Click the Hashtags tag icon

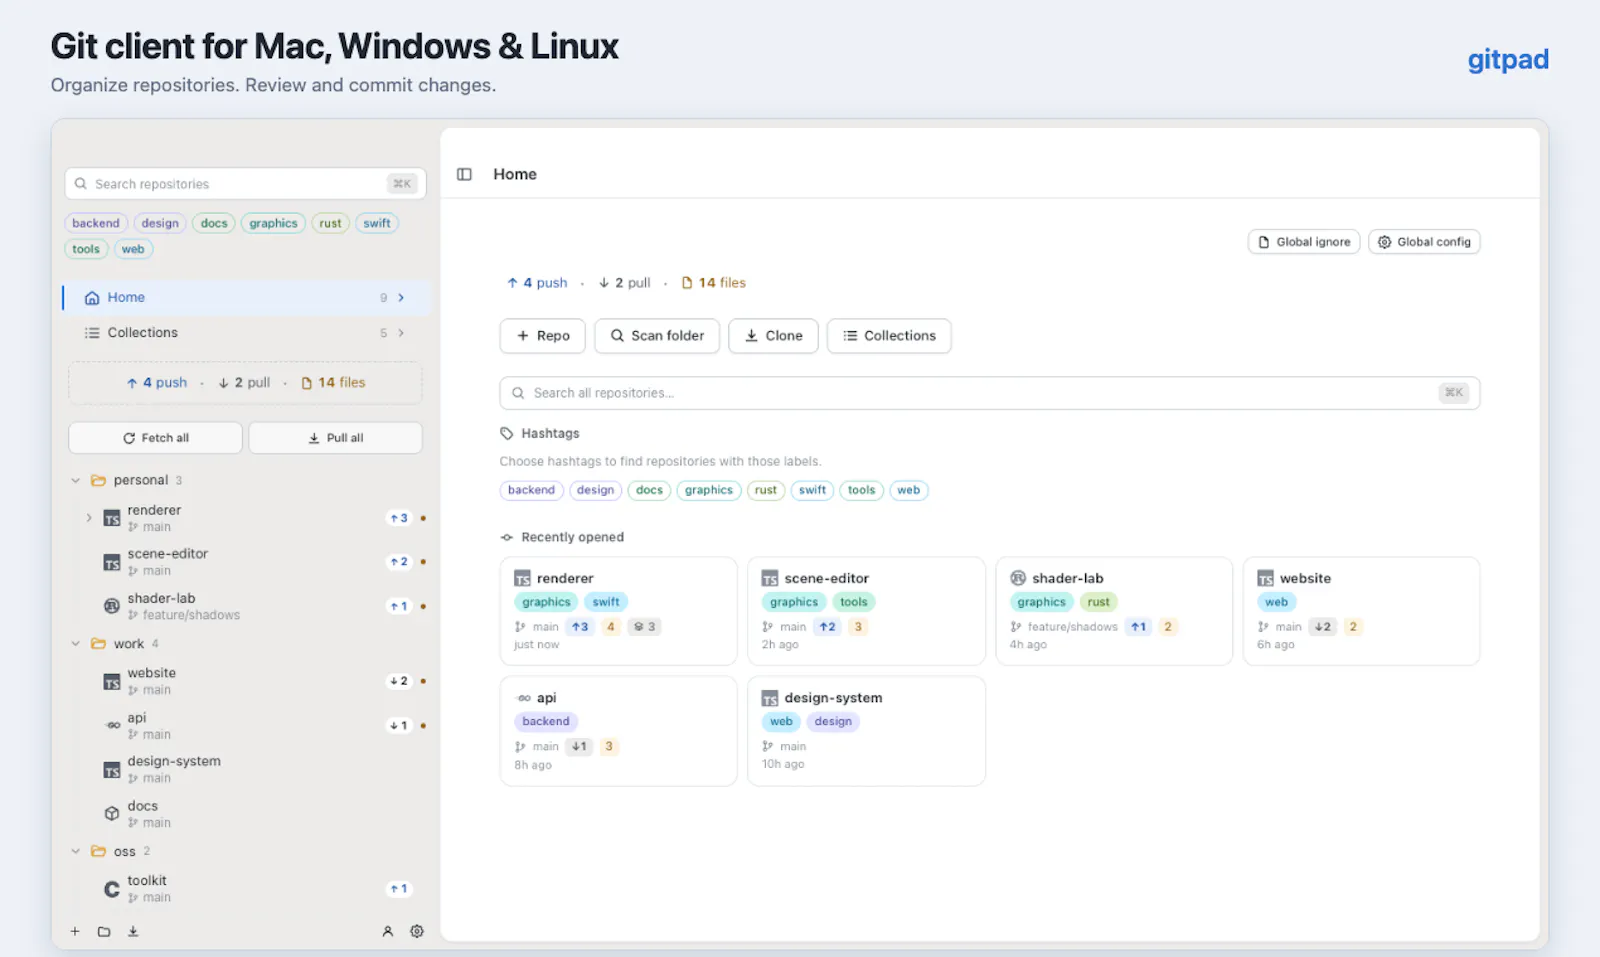click(x=507, y=433)
